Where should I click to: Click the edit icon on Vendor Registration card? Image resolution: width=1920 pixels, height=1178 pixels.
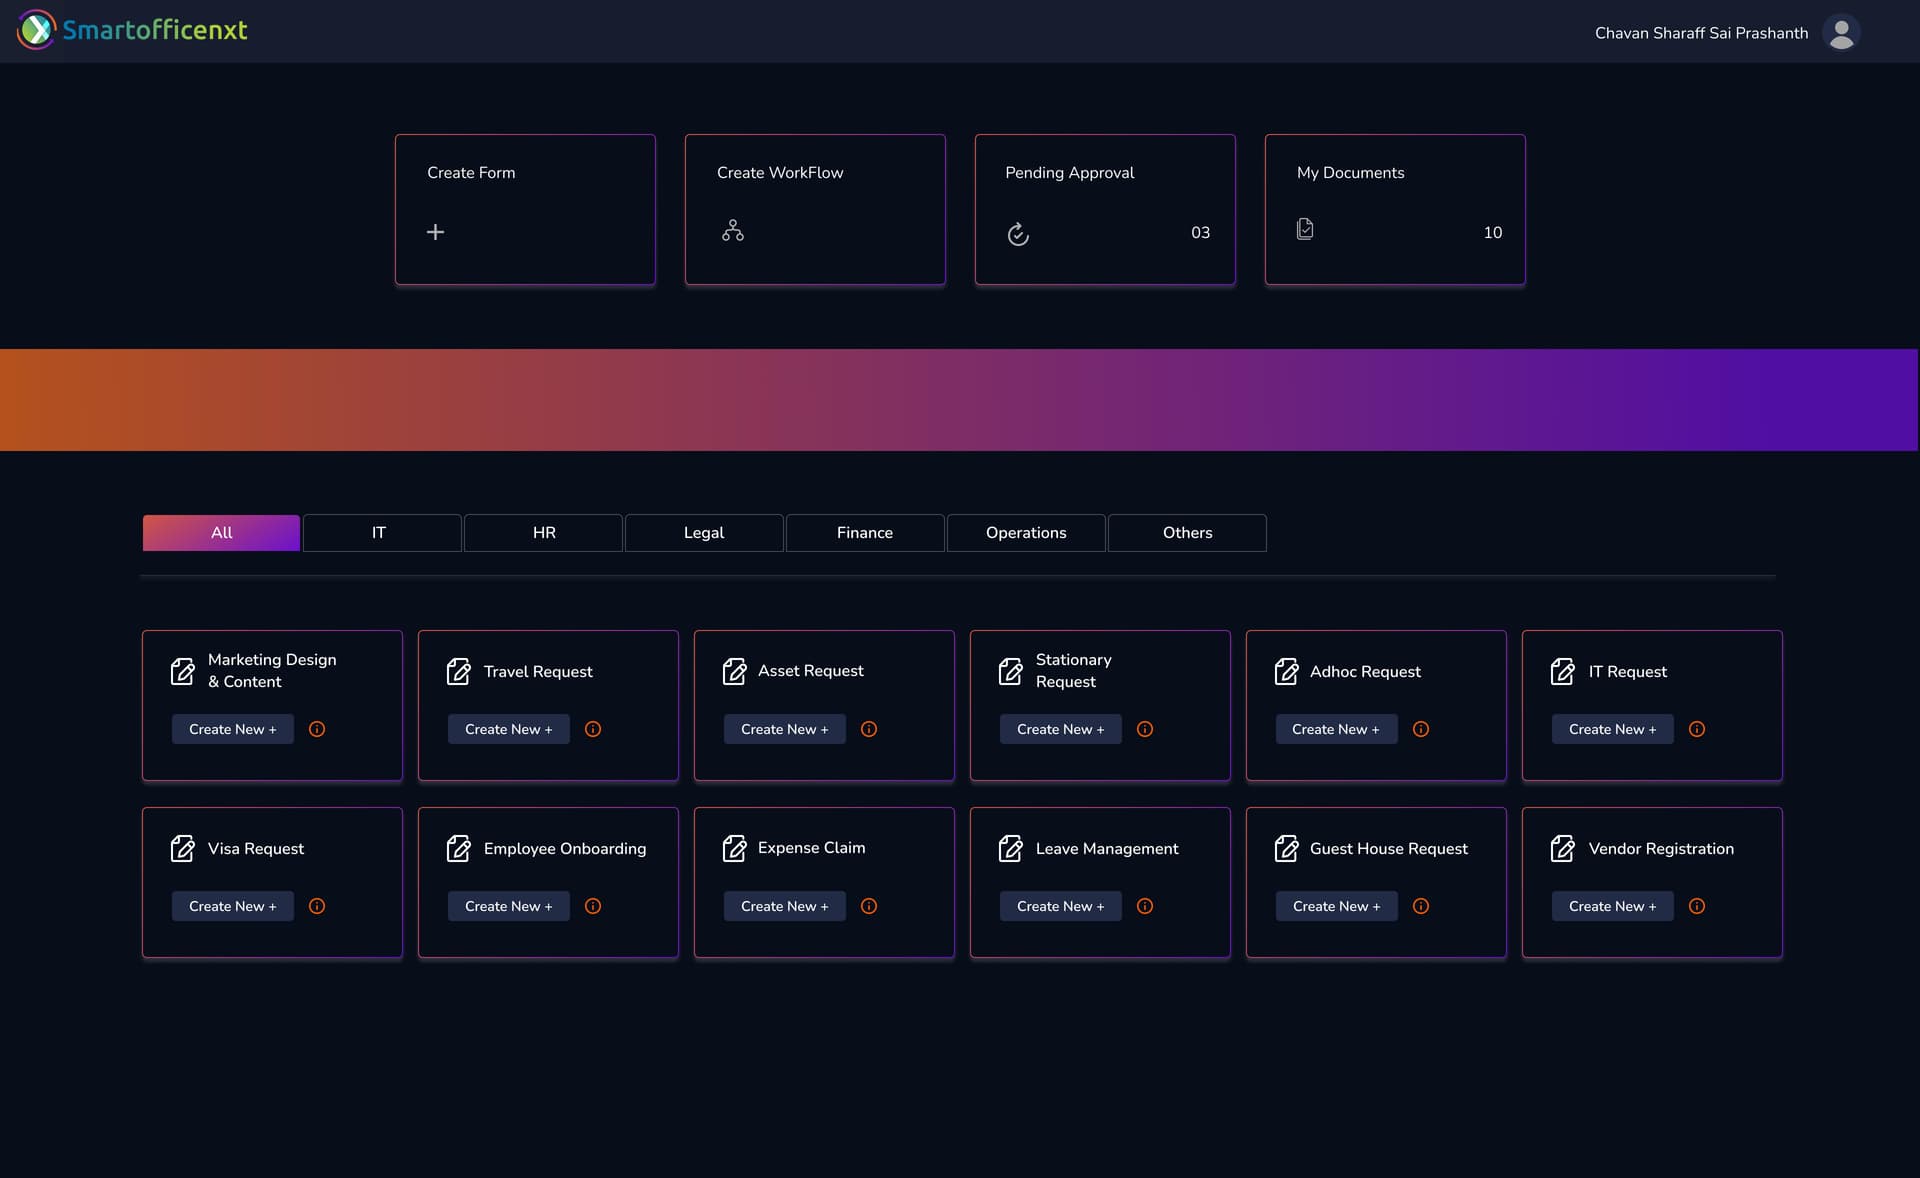point(1563,848)
